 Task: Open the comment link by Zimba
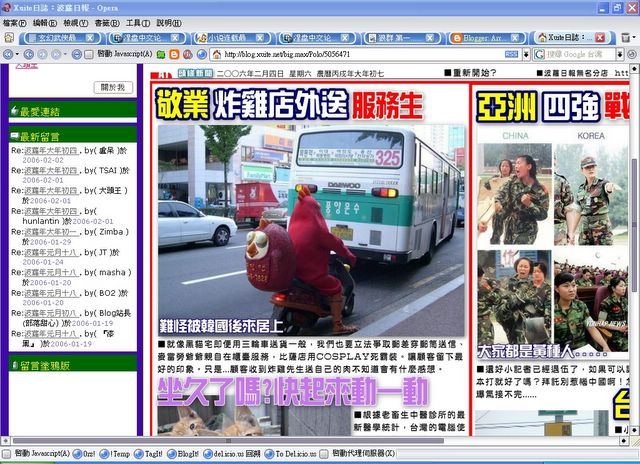pyautogui.click(x=50, y=232)
